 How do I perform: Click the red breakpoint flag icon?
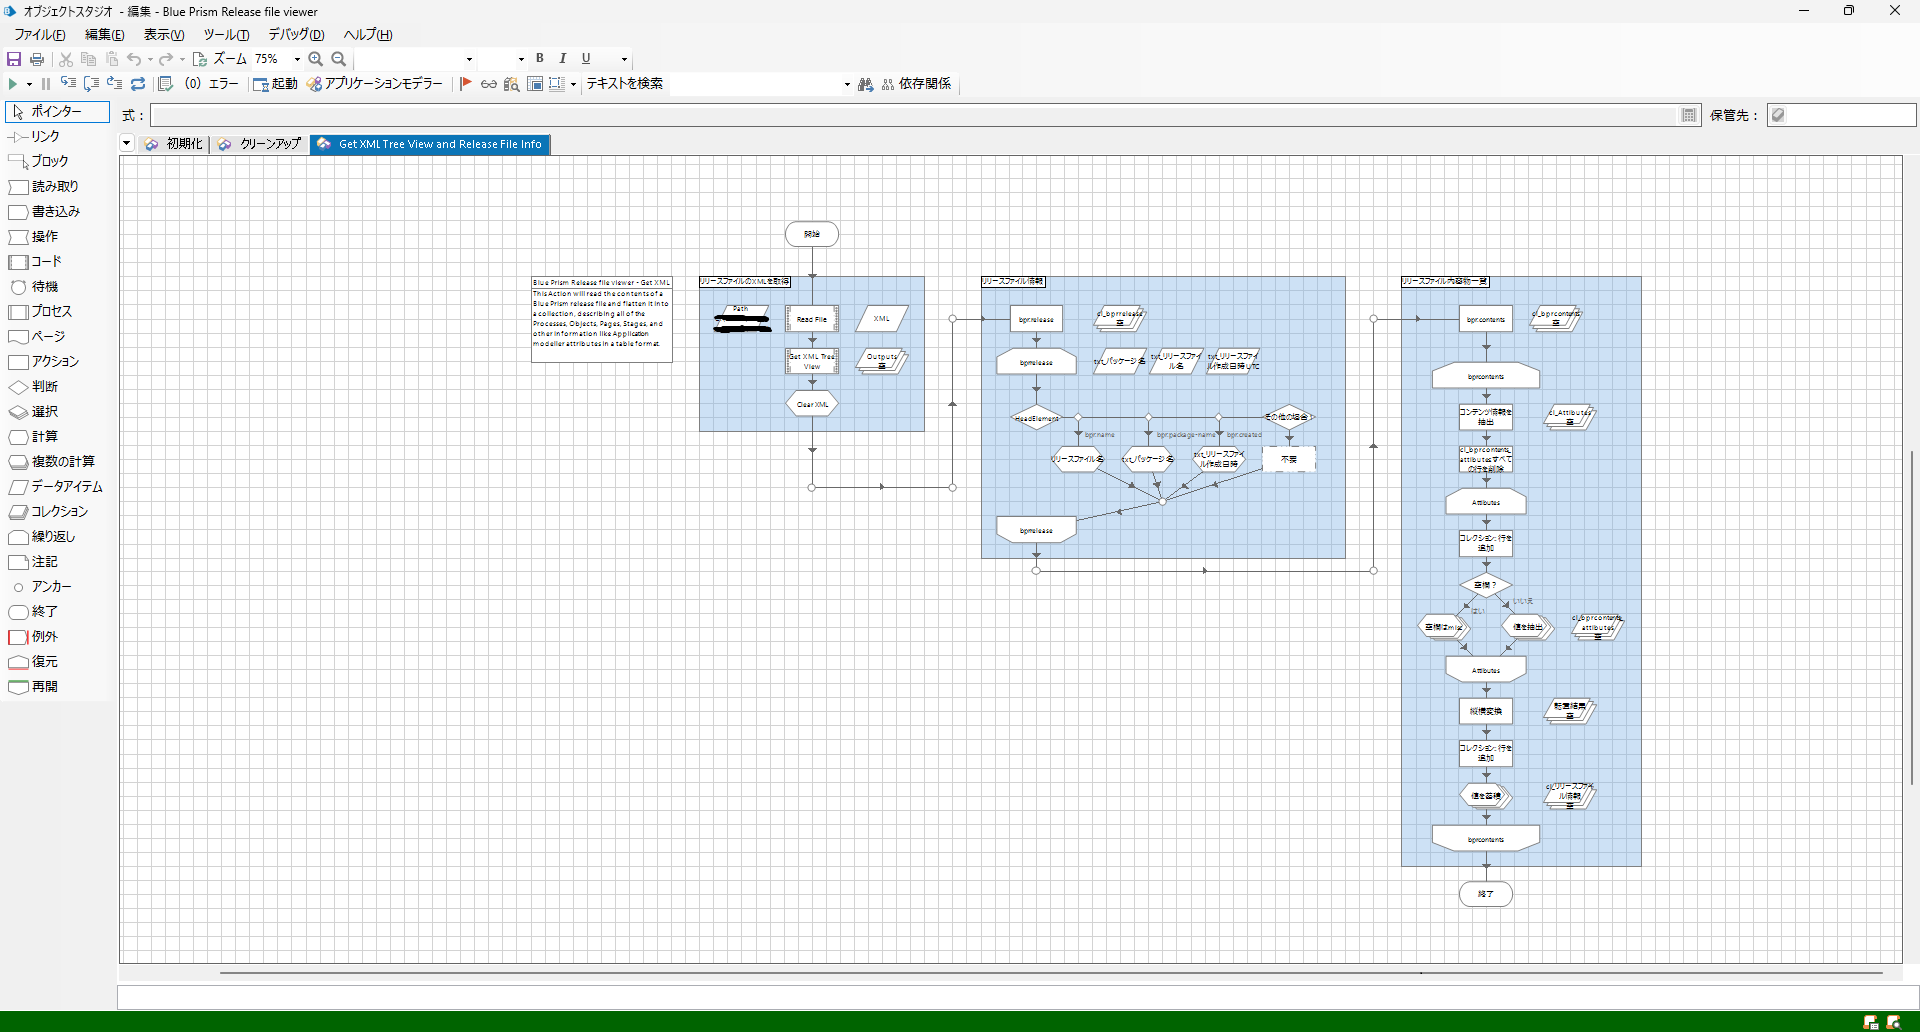466,84
